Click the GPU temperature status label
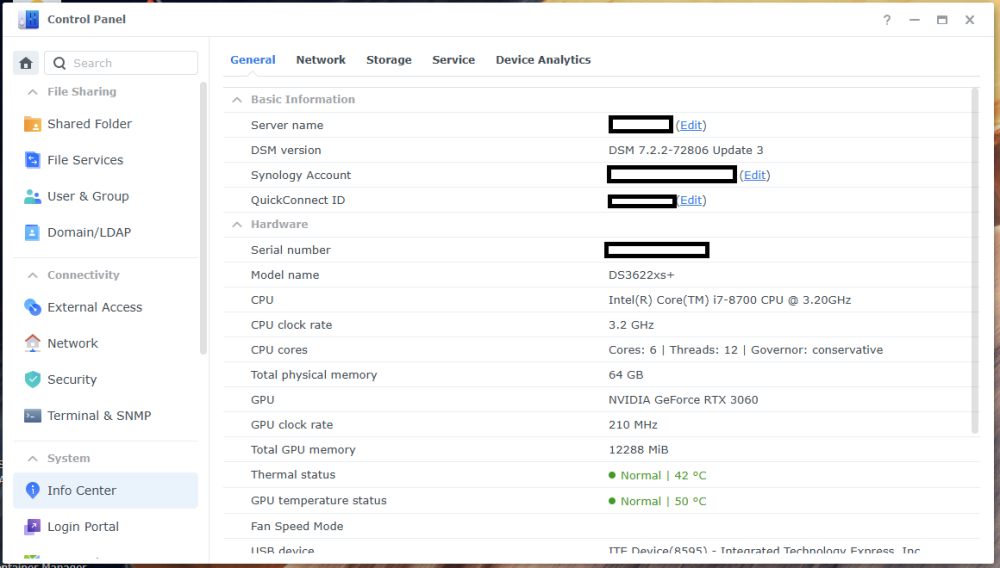The image size is (1000, 568). (318, 501)
